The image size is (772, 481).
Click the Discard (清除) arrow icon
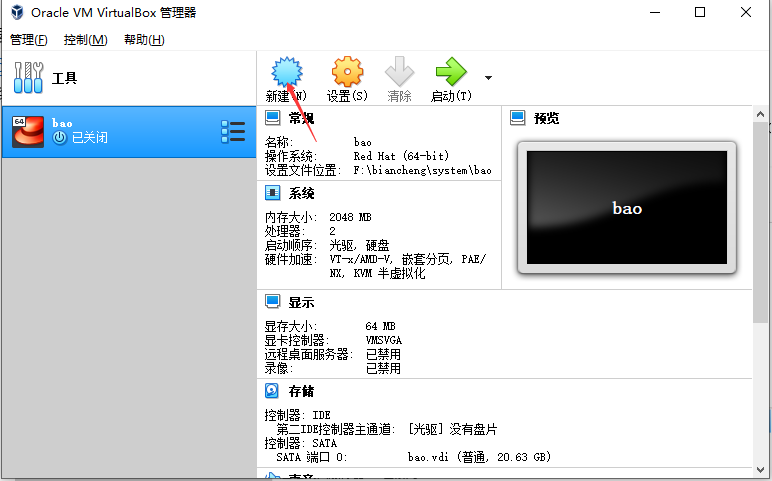click(x=399, y=72)
